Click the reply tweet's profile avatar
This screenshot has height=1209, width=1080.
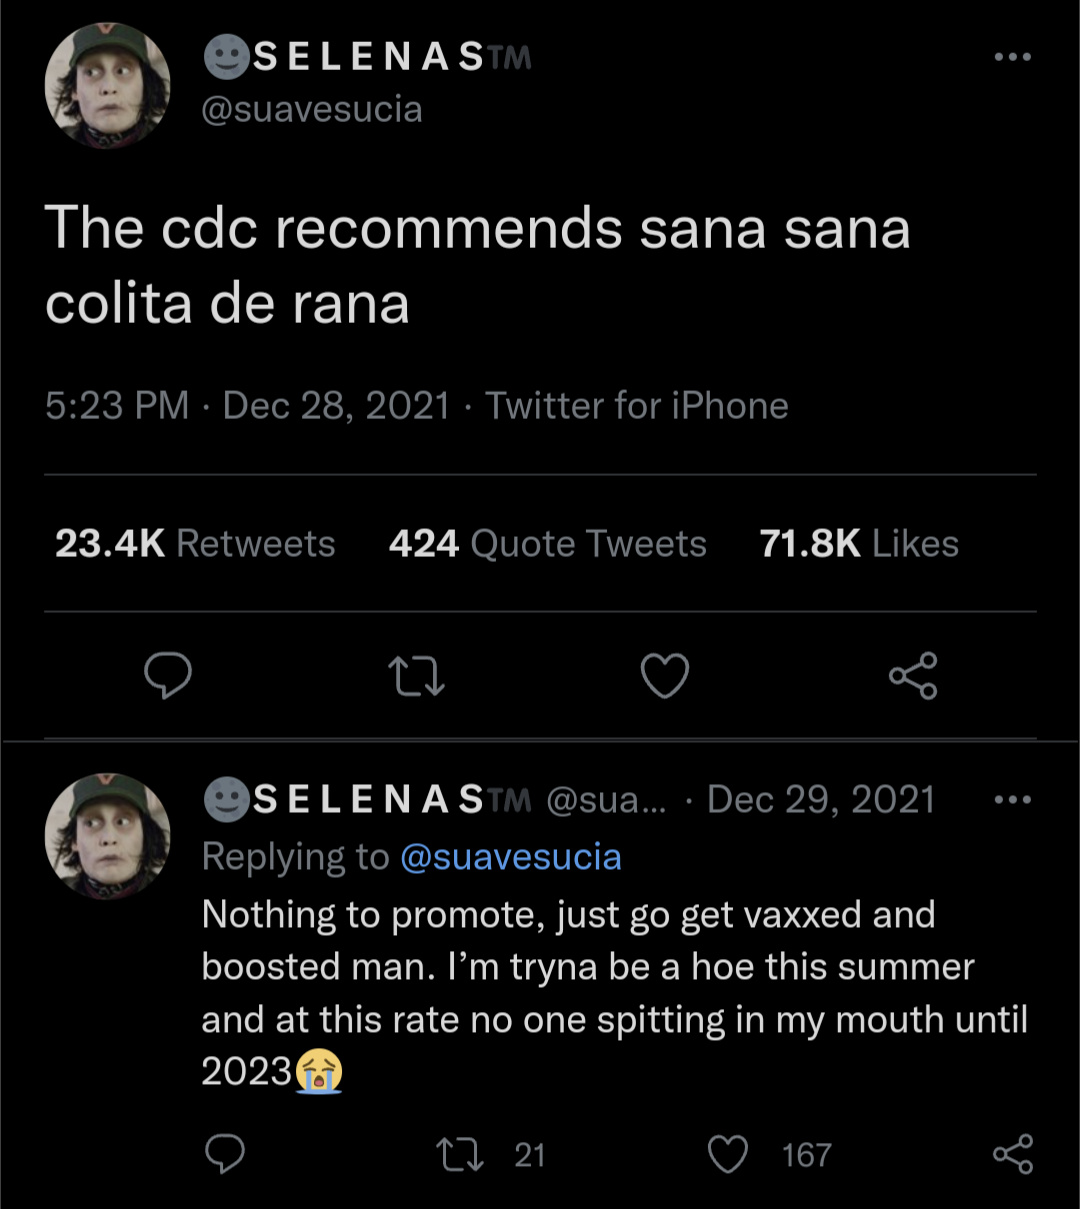tap(108, 836)
